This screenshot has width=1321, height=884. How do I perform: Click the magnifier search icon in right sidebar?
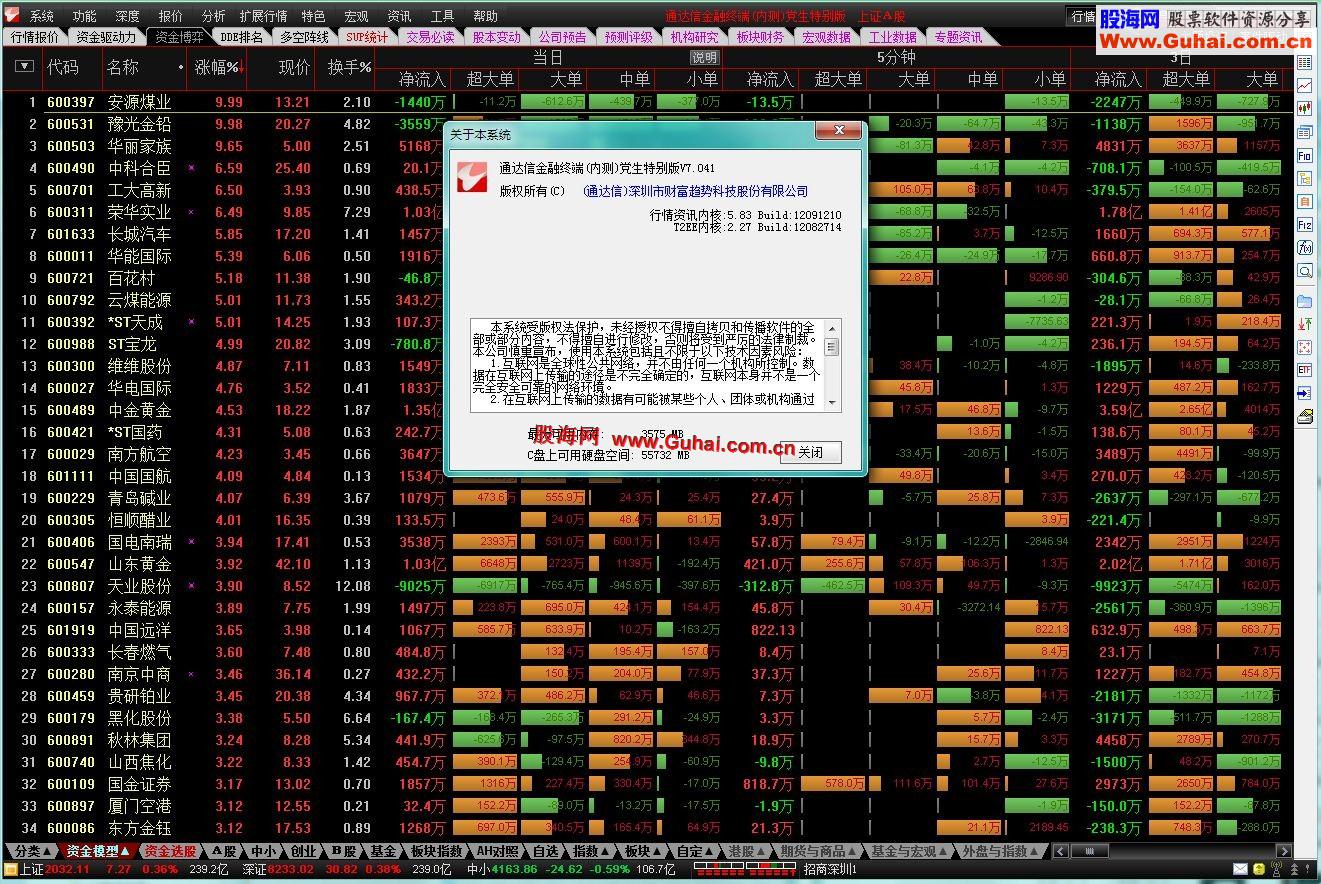click(x=1304, y=271)
